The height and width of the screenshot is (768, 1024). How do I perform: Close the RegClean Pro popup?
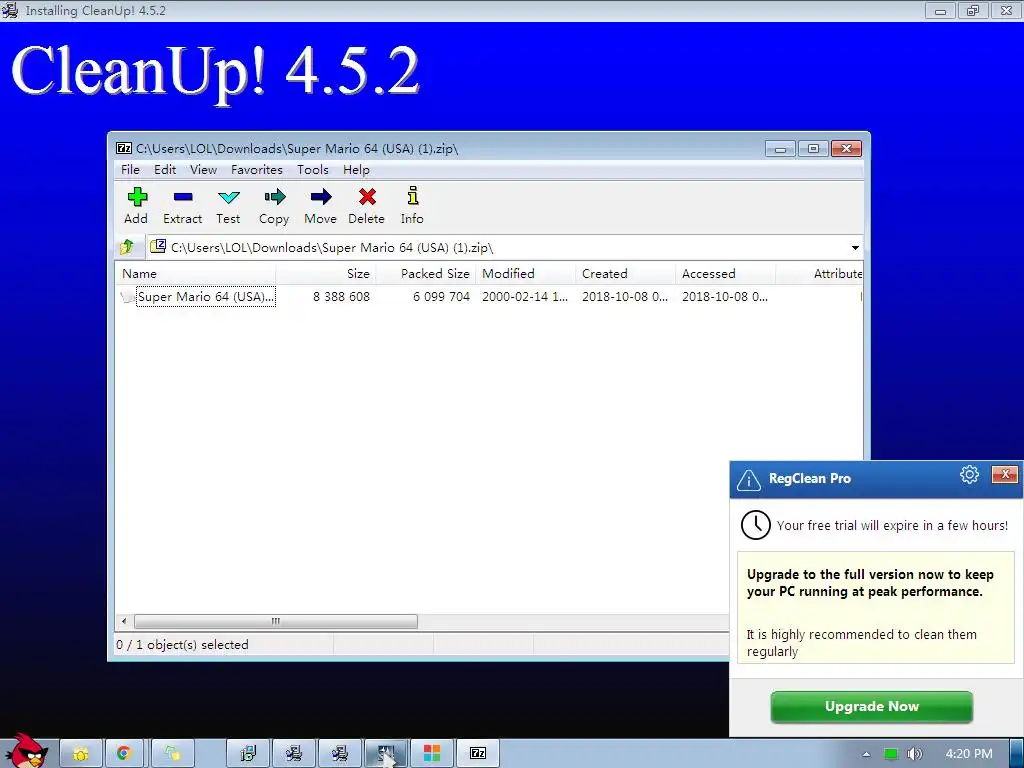pos(1004,474)
